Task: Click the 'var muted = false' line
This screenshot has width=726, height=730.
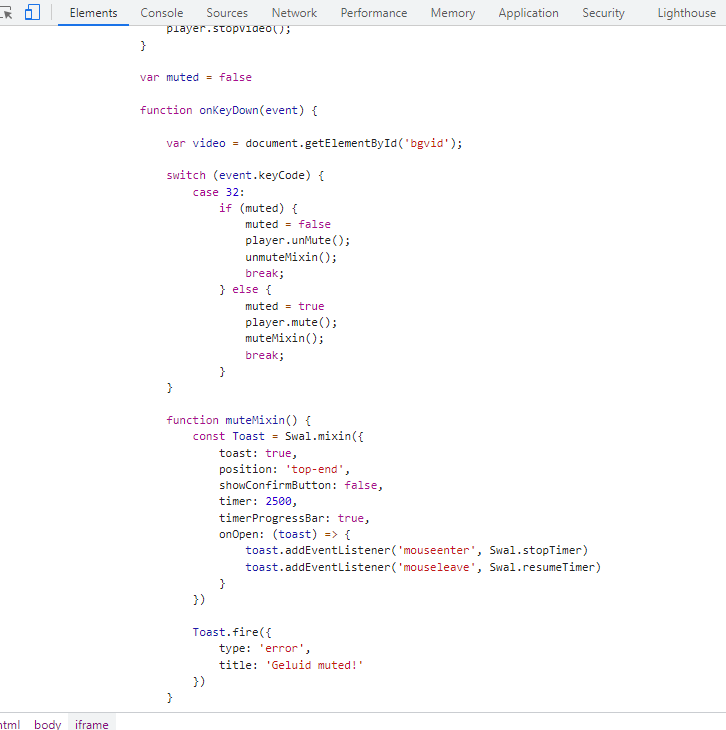Action: (x=196, y=77)
